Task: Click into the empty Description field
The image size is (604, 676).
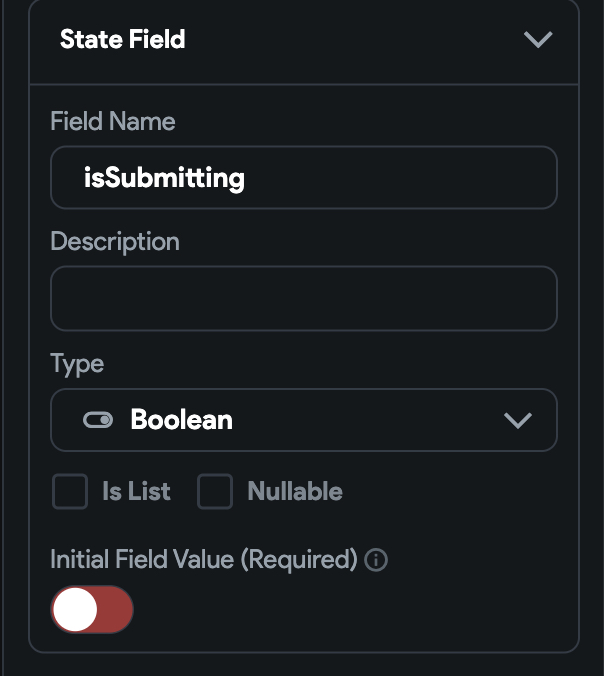Action: click(x=304, y=298)
